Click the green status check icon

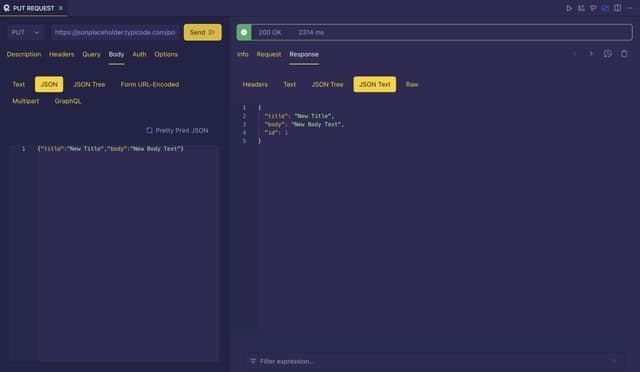(244, 32)
